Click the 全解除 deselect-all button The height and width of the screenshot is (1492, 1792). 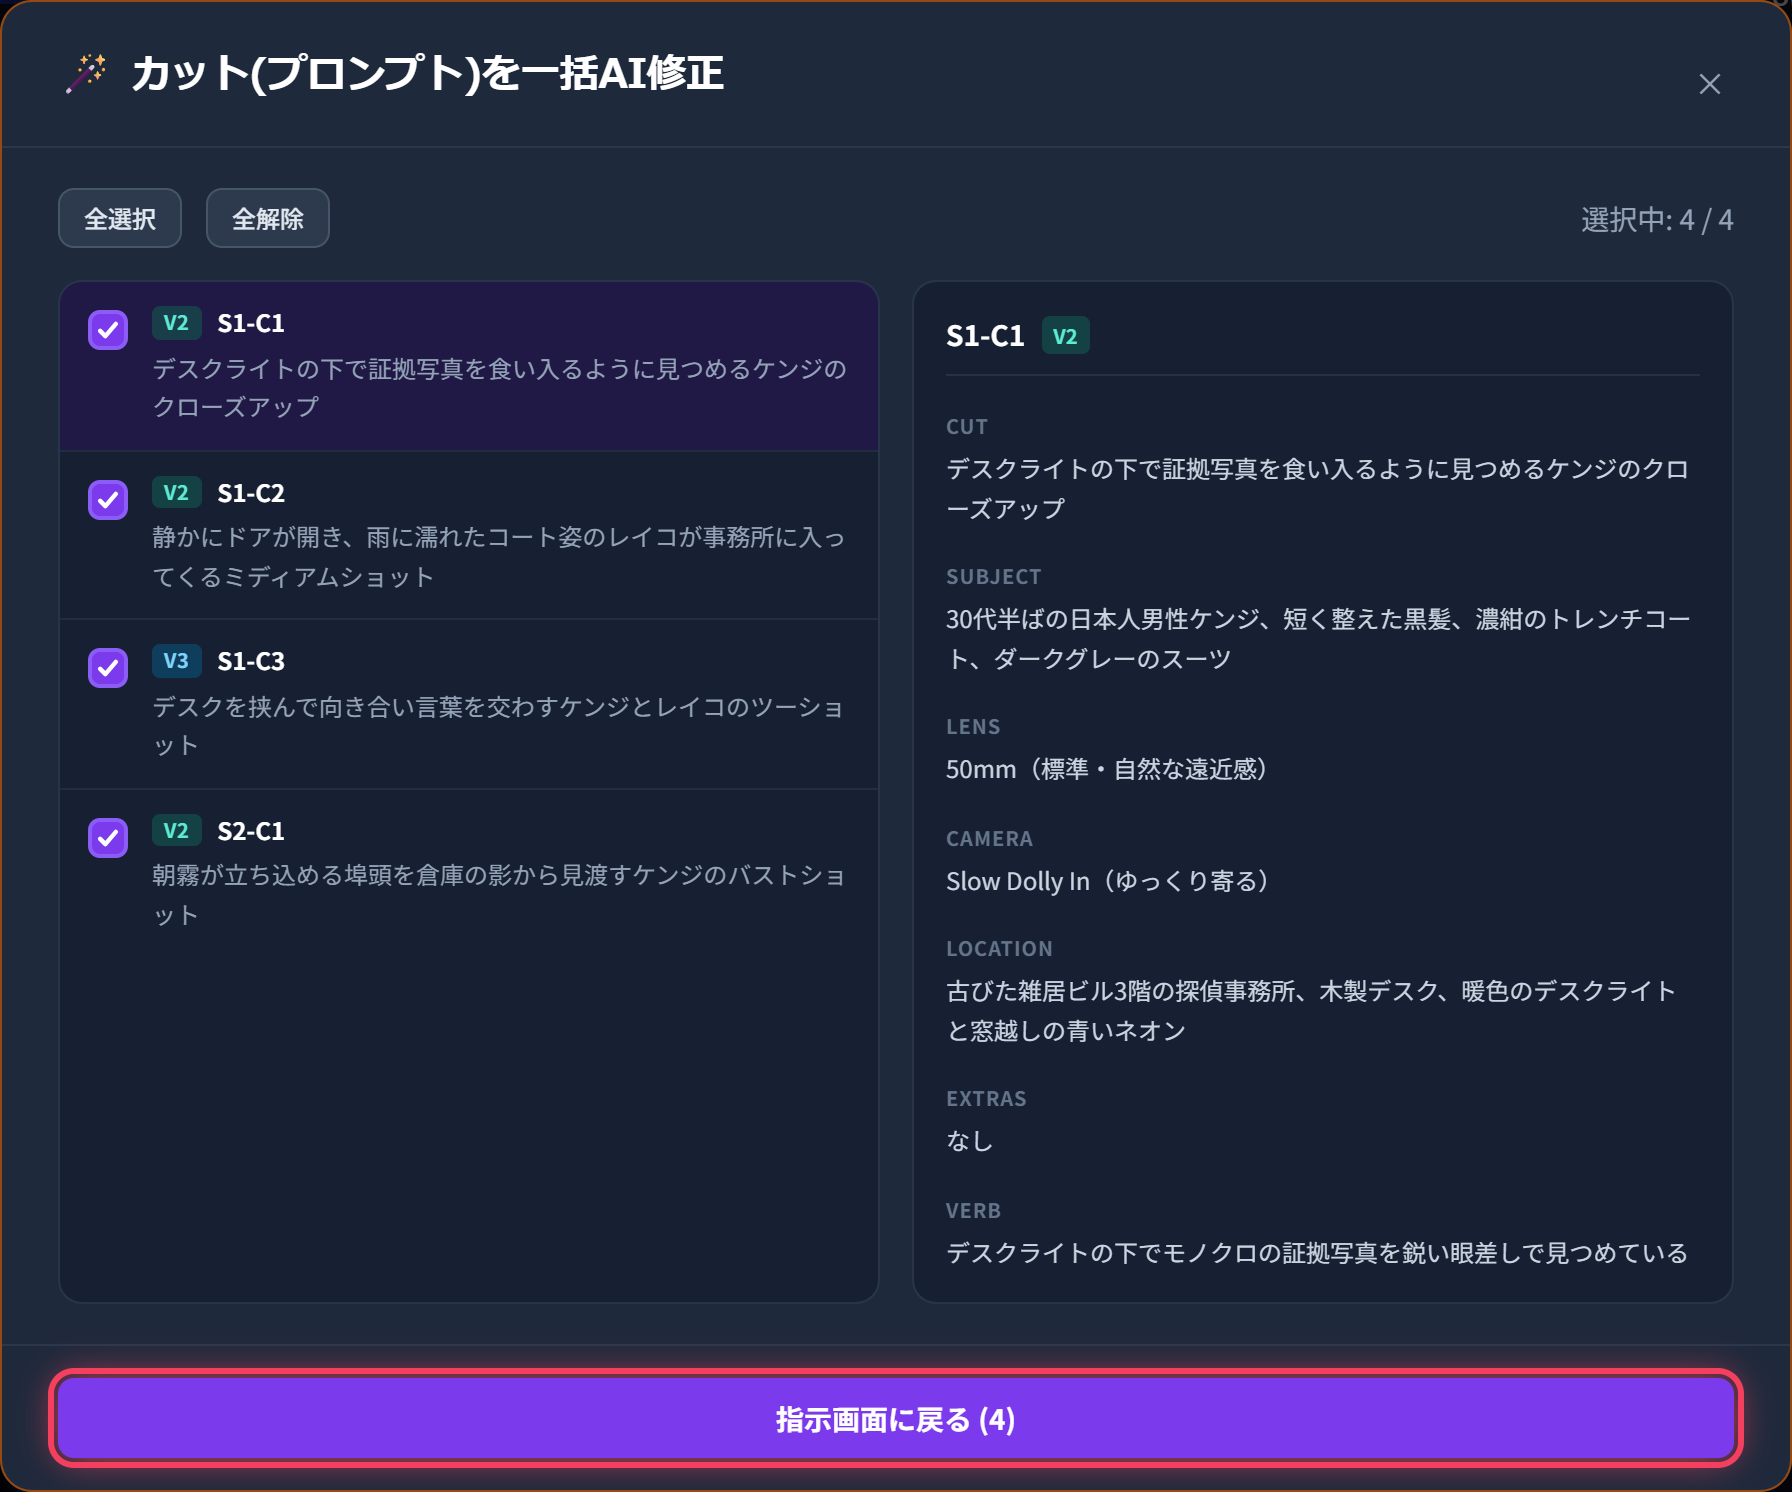coord(268,218)
